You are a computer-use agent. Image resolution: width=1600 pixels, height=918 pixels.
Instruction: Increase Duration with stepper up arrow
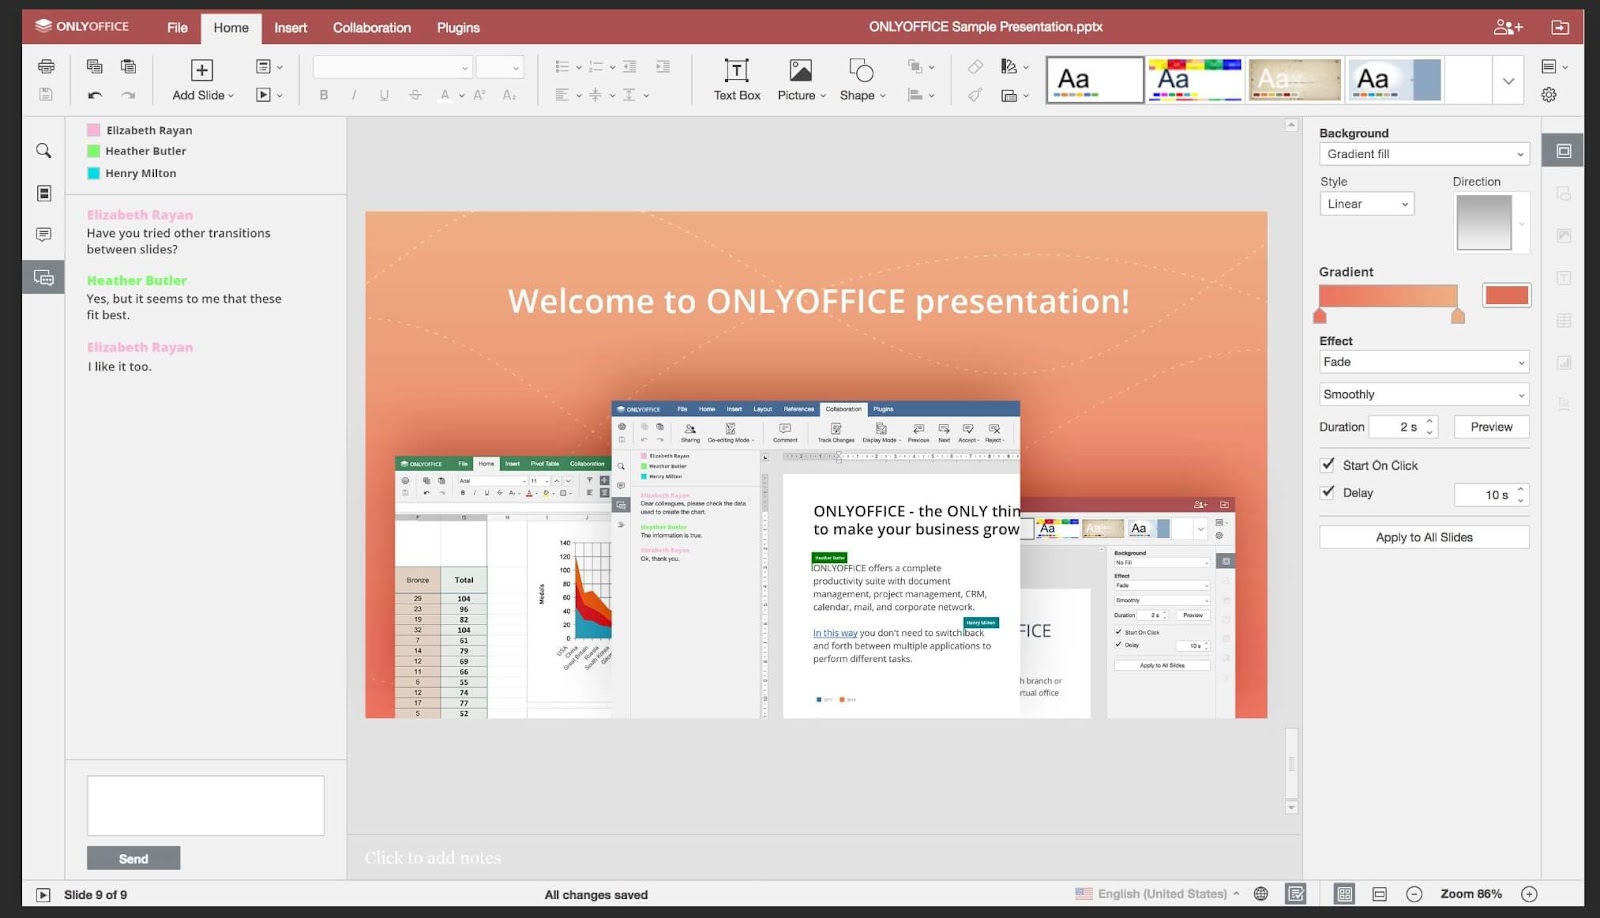(x=1430, y=421)
